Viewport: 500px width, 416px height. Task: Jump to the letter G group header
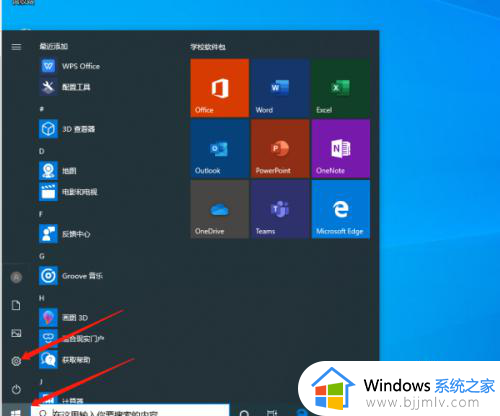[42, 256]
